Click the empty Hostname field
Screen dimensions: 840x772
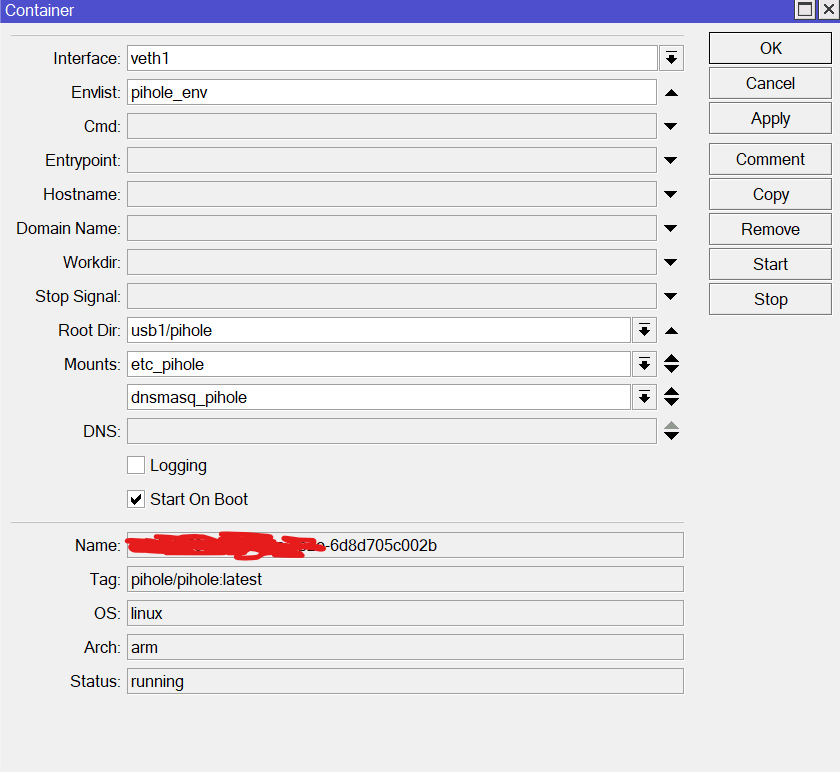pyautogui.click(x=392, y=194)
